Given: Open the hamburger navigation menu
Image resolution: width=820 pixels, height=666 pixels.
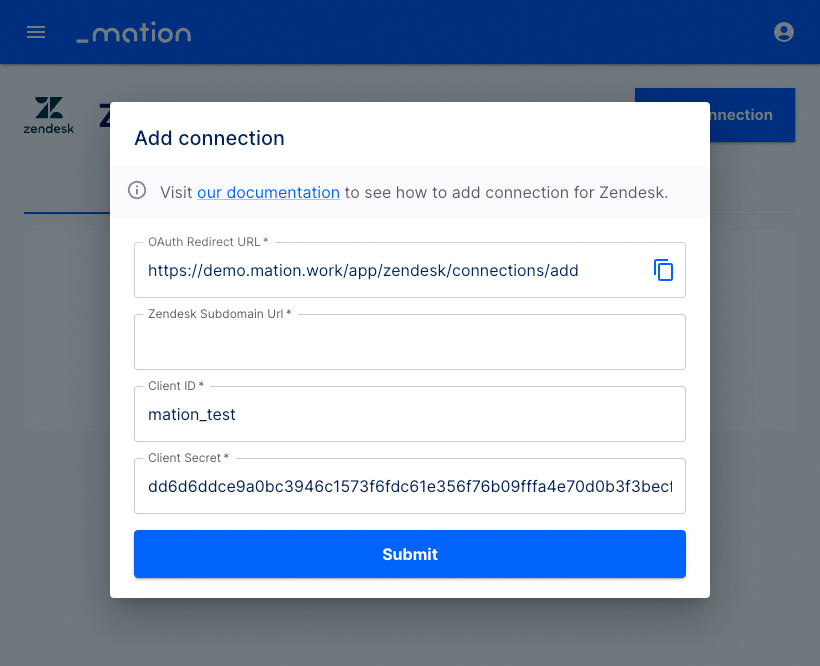Looking at the screenshot, I should (36, 32).
